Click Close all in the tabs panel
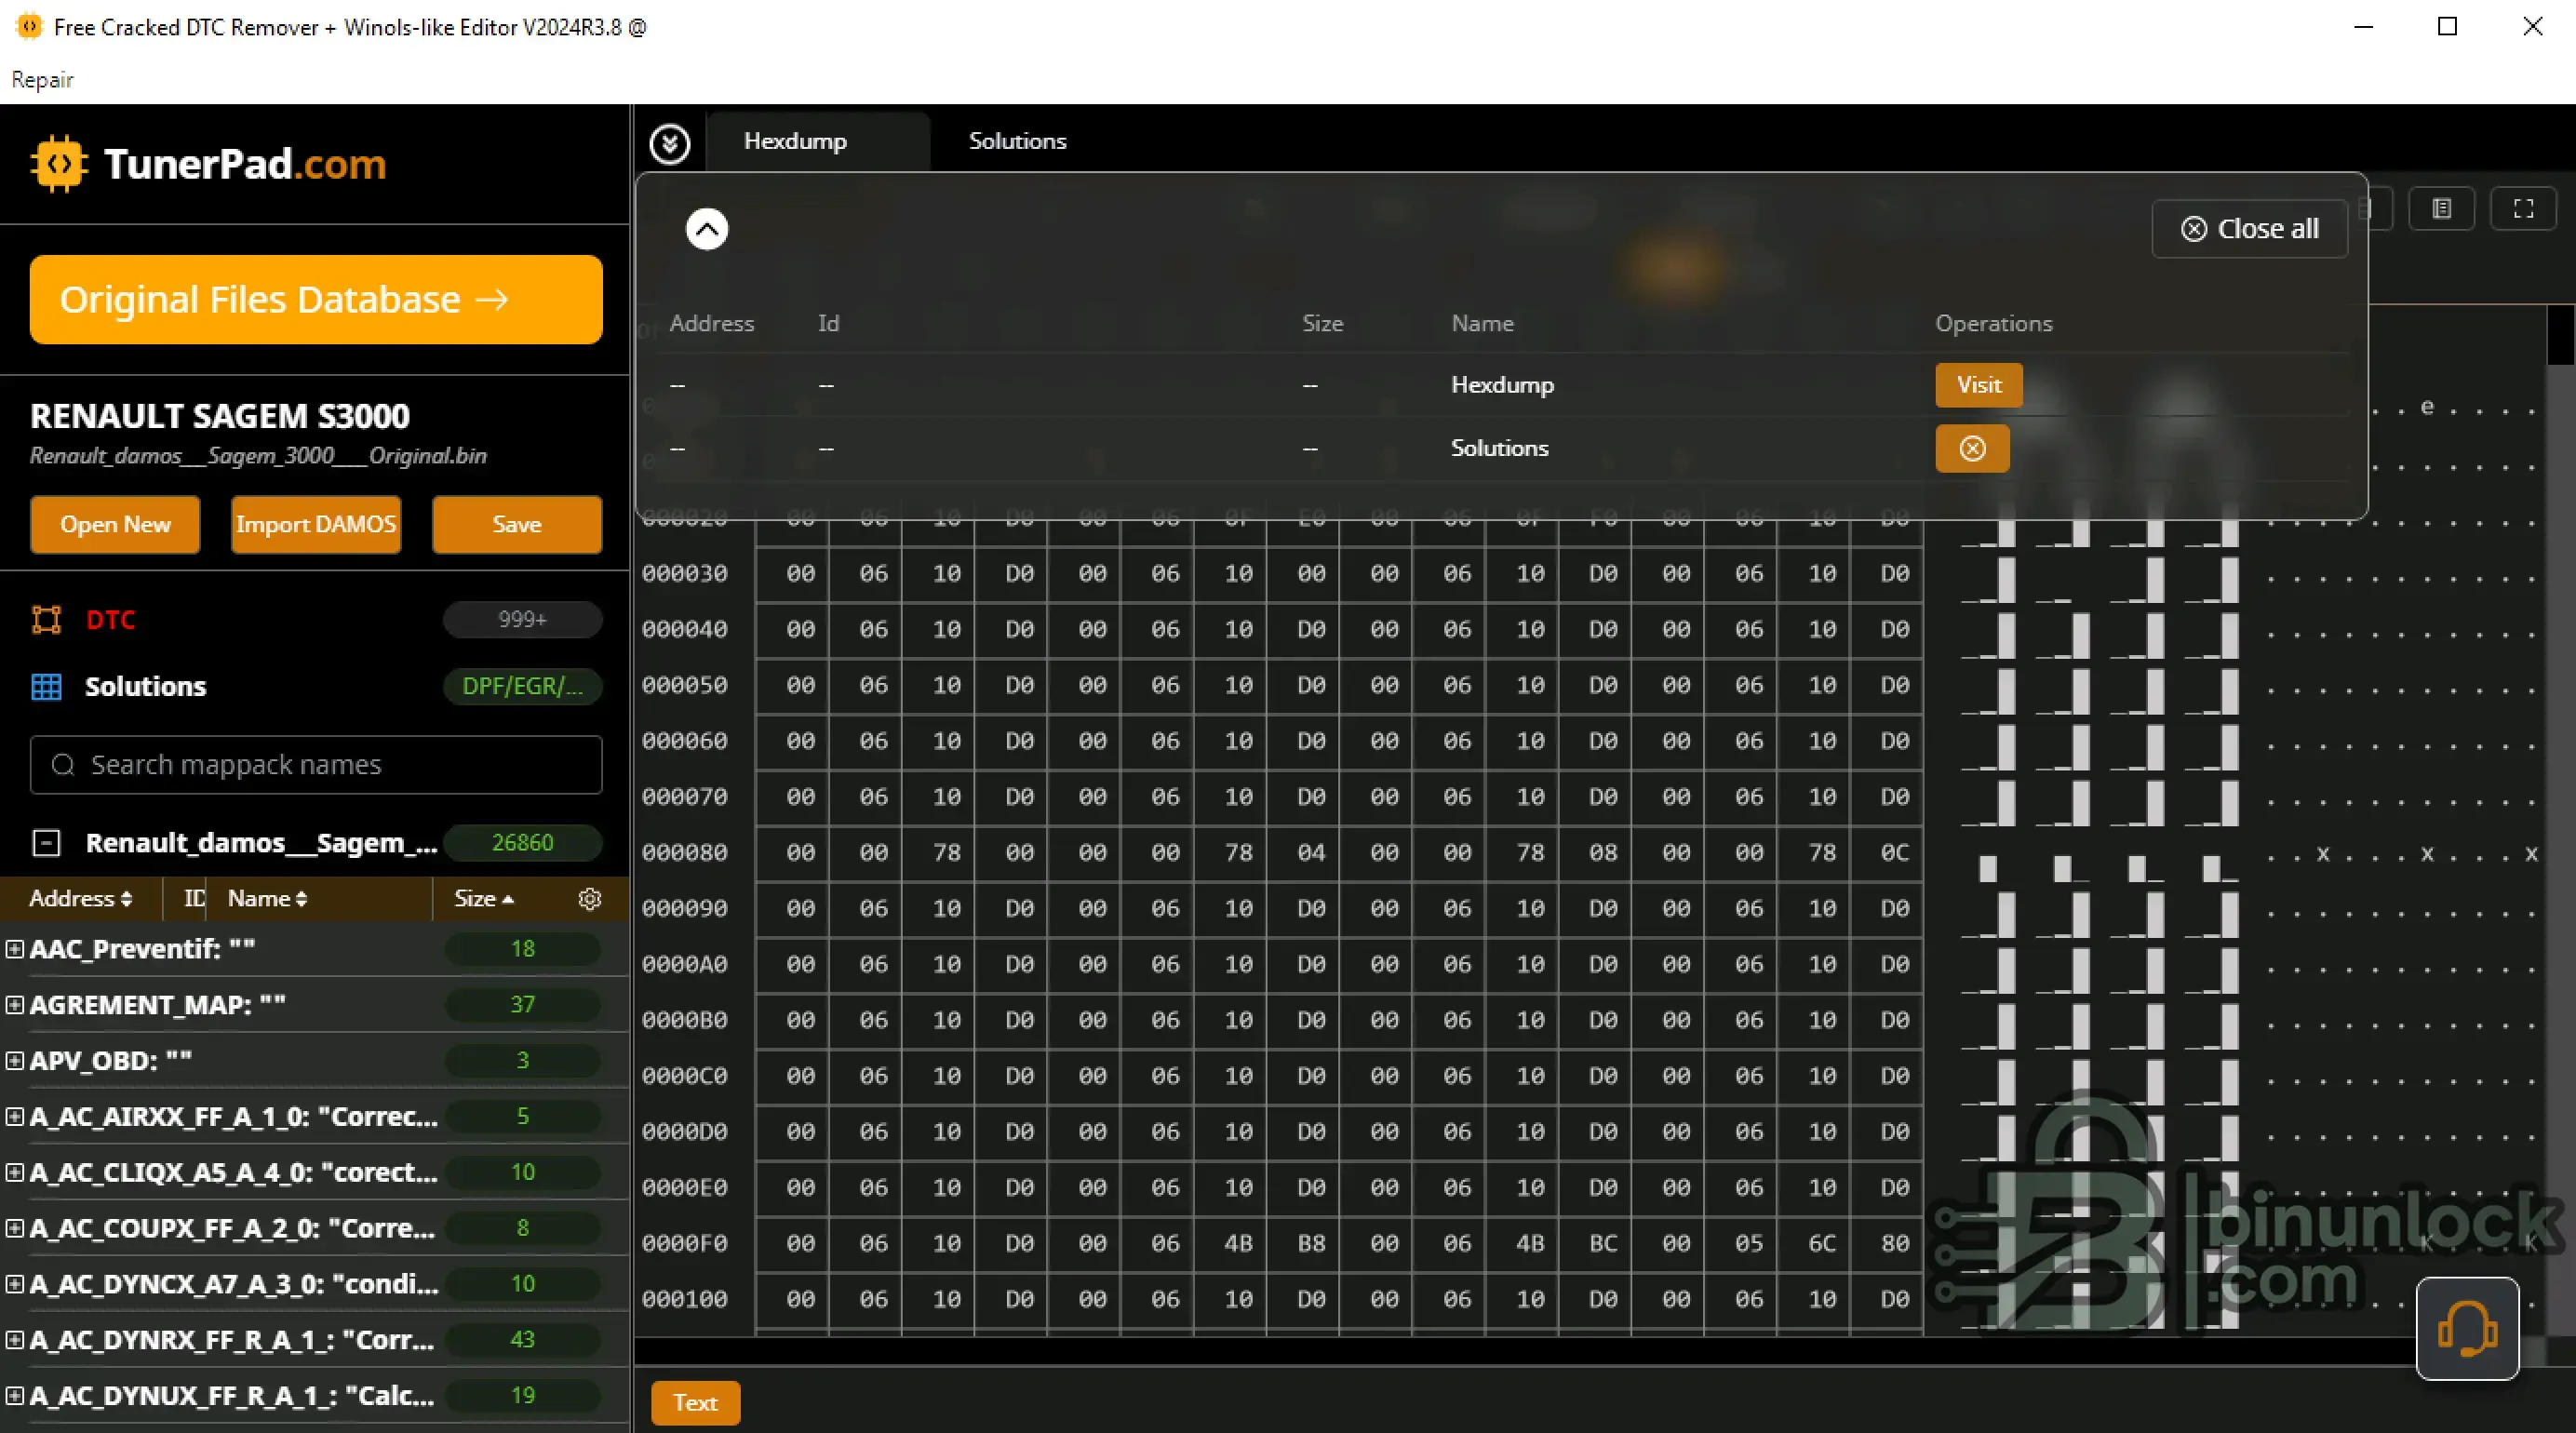 pyautogui.click(x=2249, y=229)
